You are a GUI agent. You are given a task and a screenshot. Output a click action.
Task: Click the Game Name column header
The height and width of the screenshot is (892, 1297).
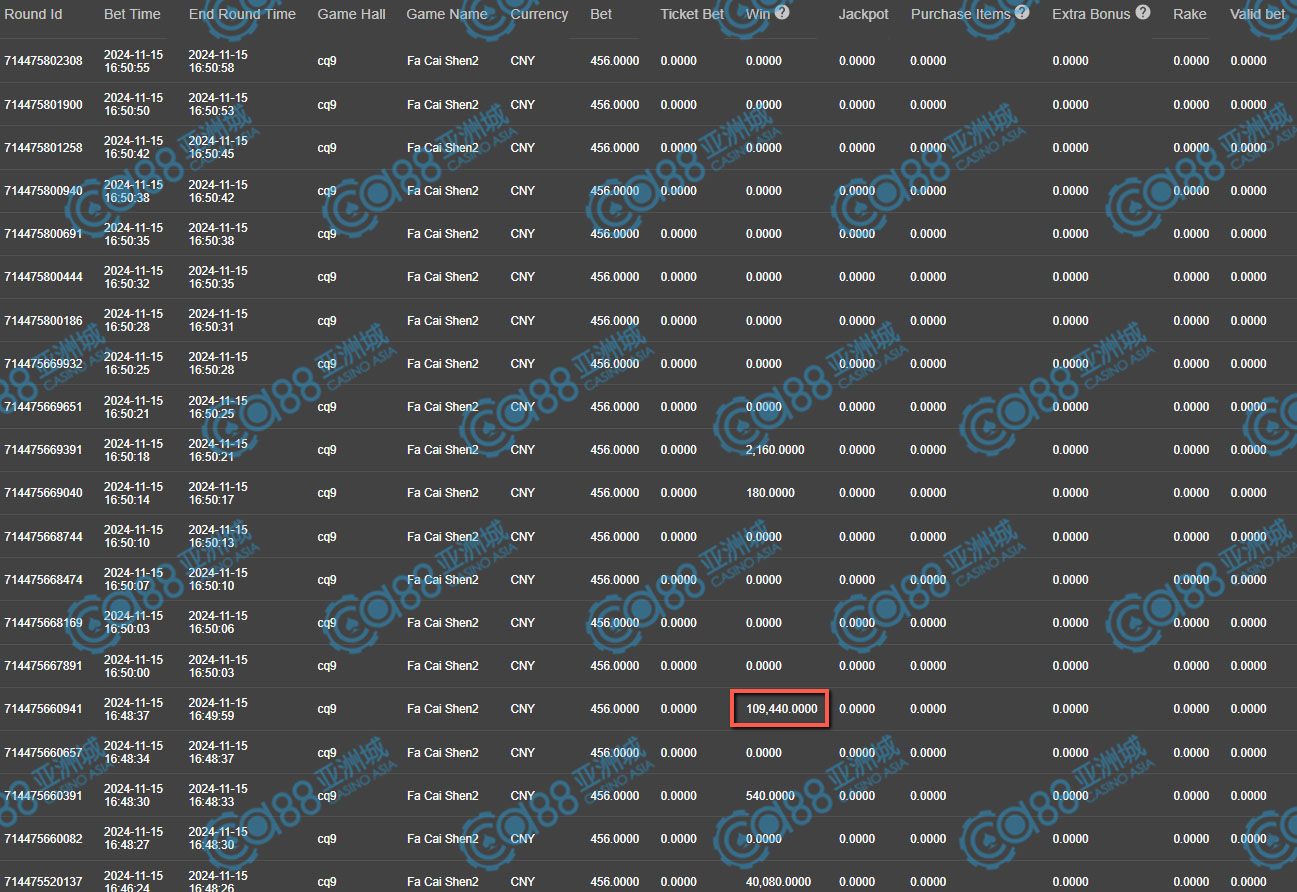[447, 14]
